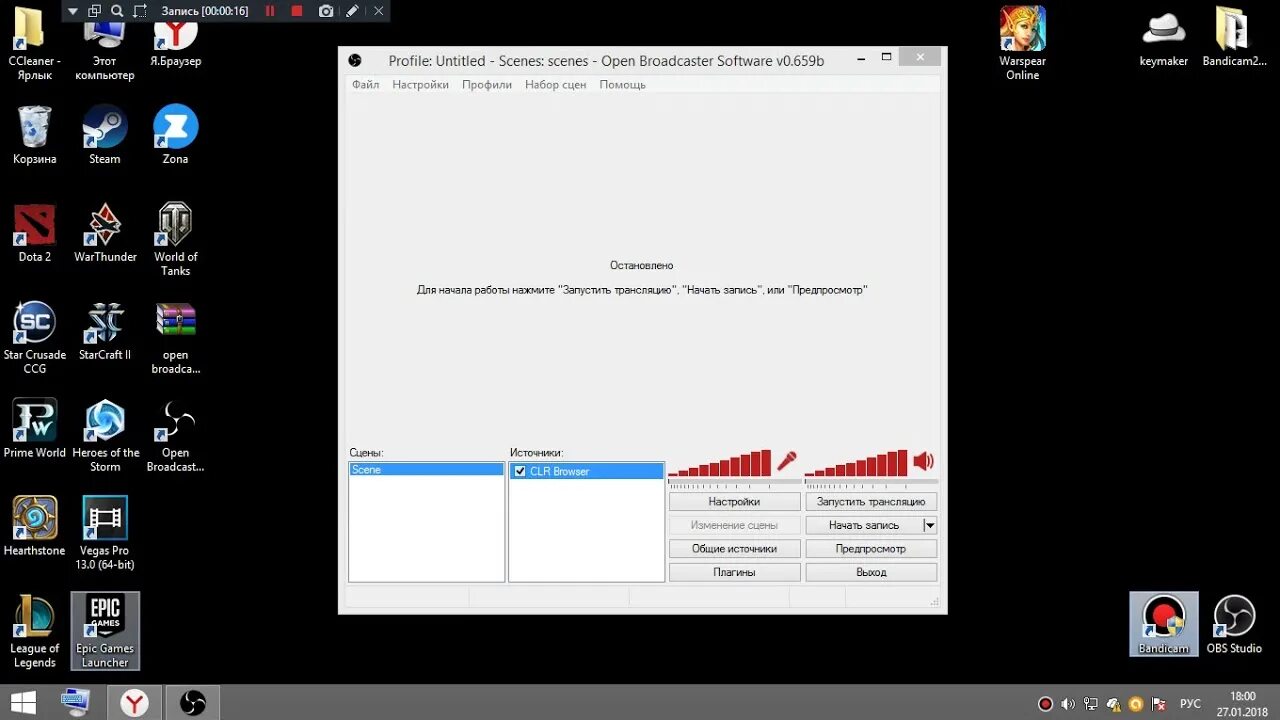Click Action Center flag tray icon

(x=1159, y=704)
